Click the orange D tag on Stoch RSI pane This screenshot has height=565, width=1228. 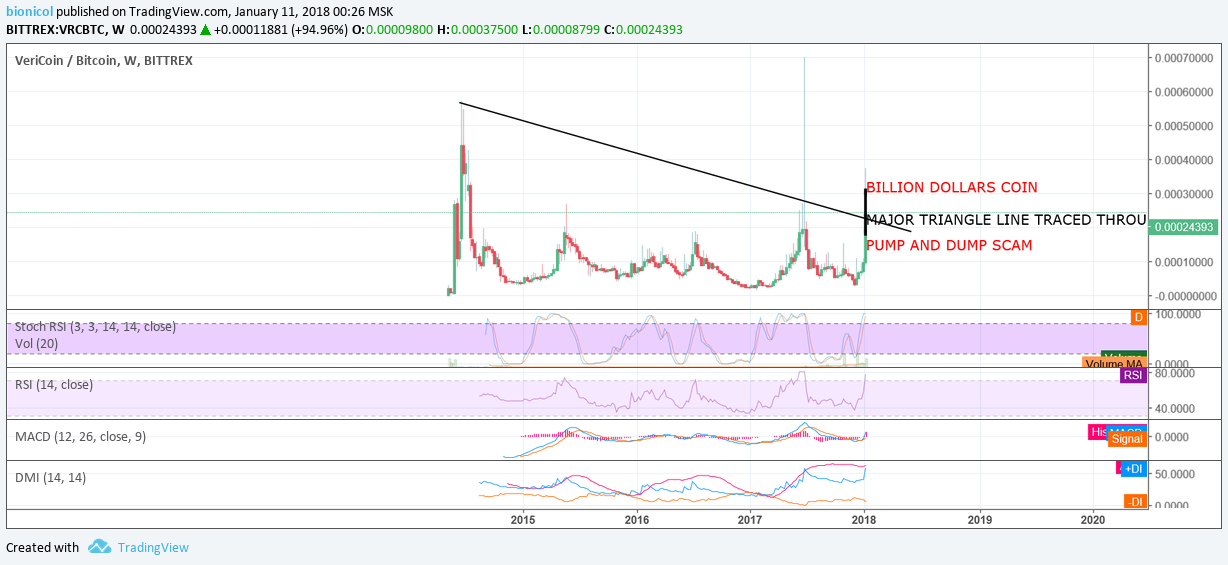point(1138,317)
